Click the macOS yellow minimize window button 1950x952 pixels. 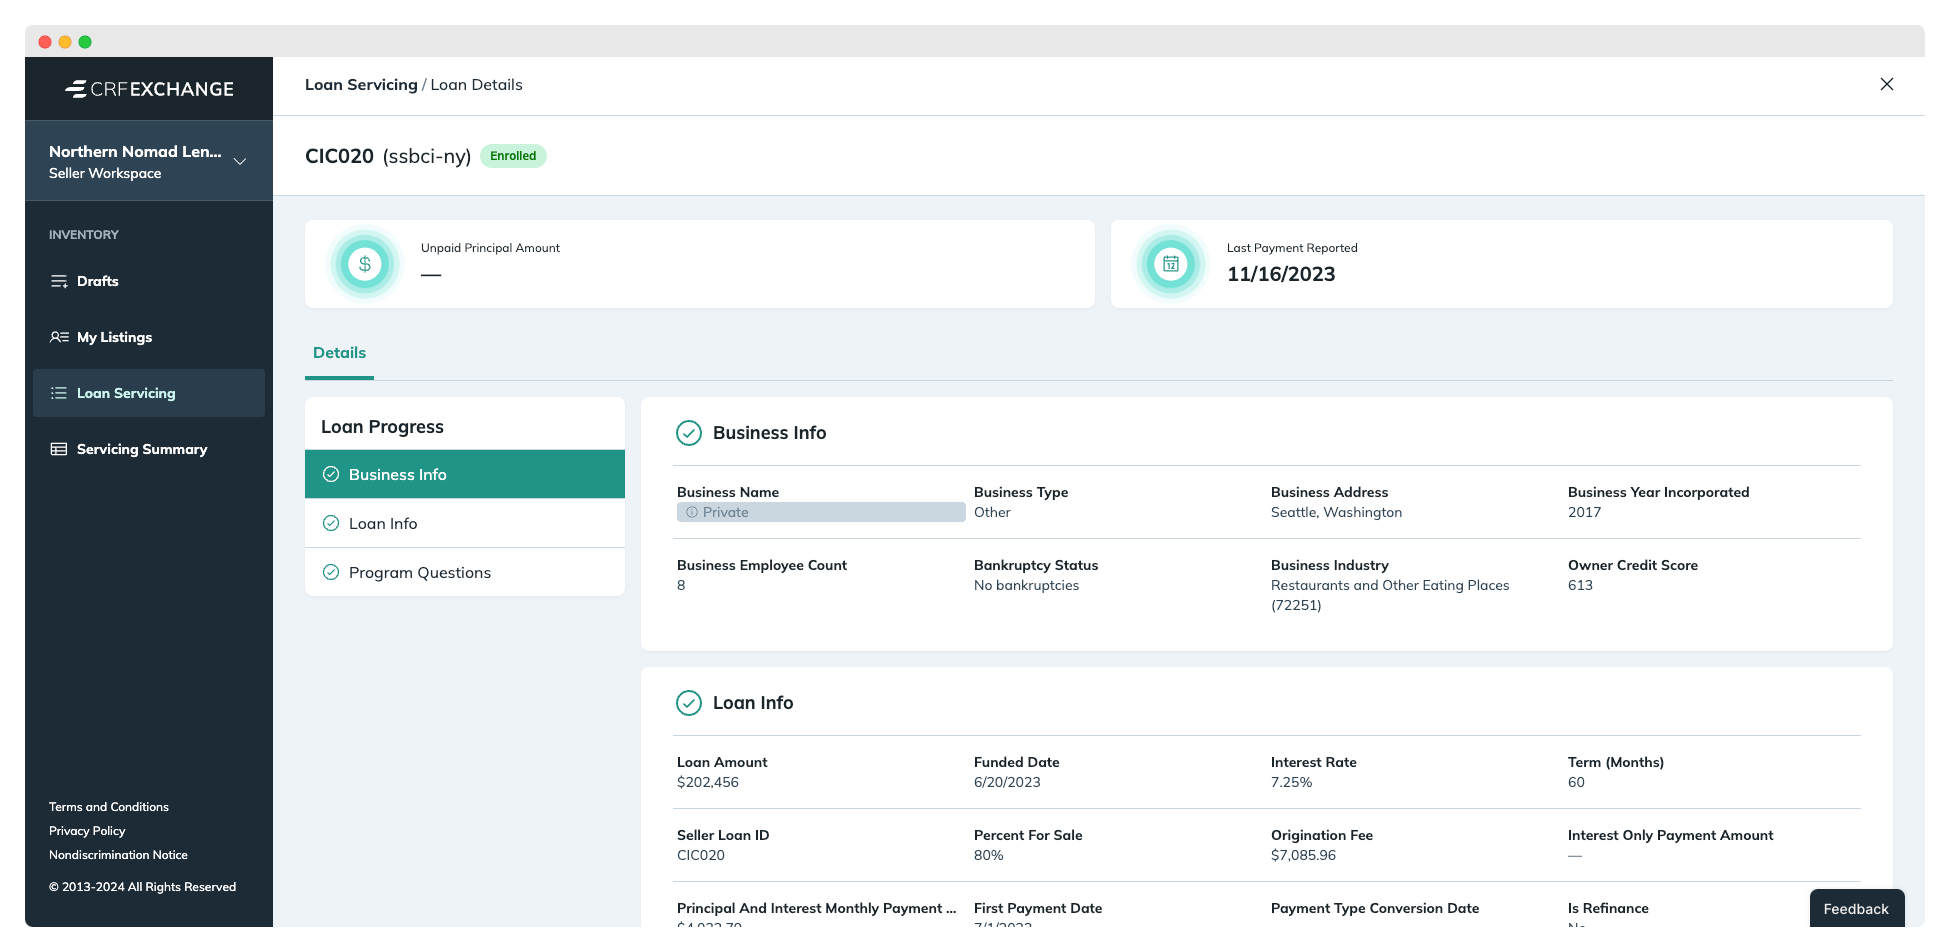[x=65, y=42]
